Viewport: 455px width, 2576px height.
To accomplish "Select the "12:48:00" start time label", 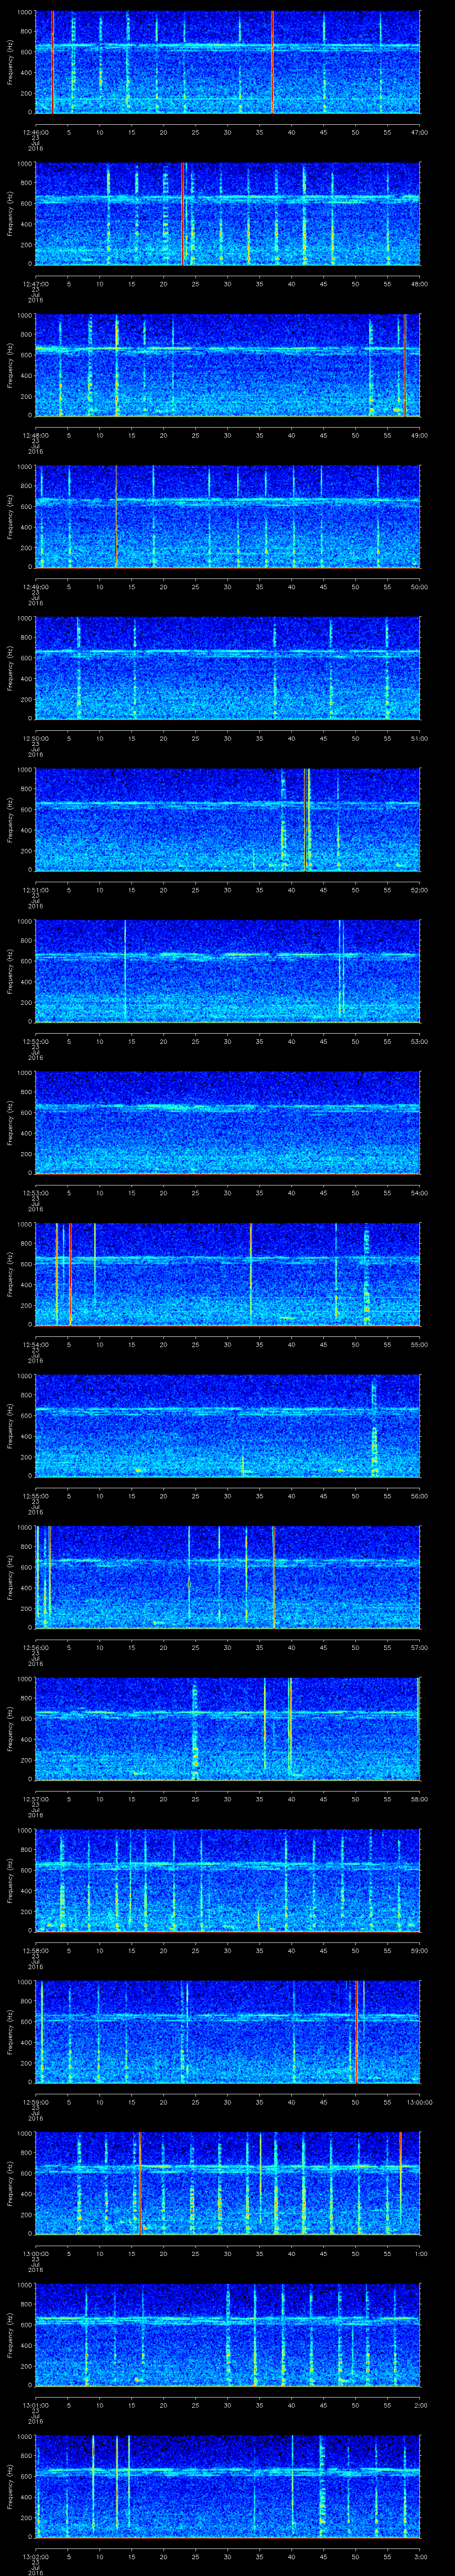I will tap(36, 435).
